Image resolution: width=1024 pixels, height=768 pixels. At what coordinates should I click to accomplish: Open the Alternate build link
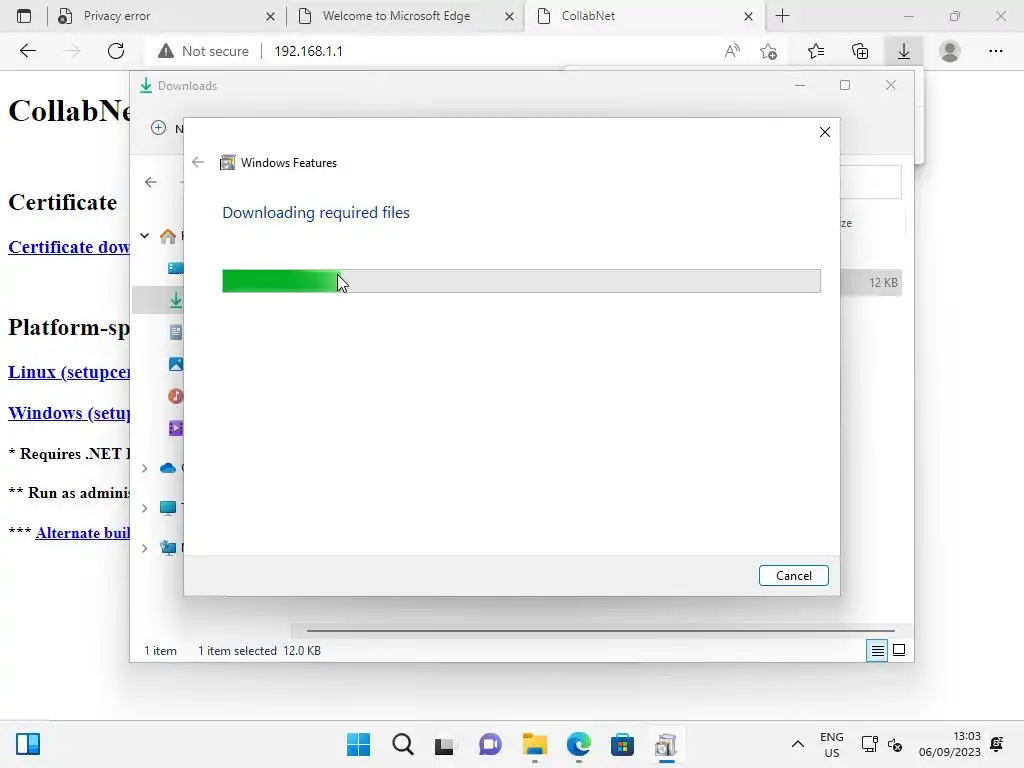pyautogui.click(x=82, y=532)
